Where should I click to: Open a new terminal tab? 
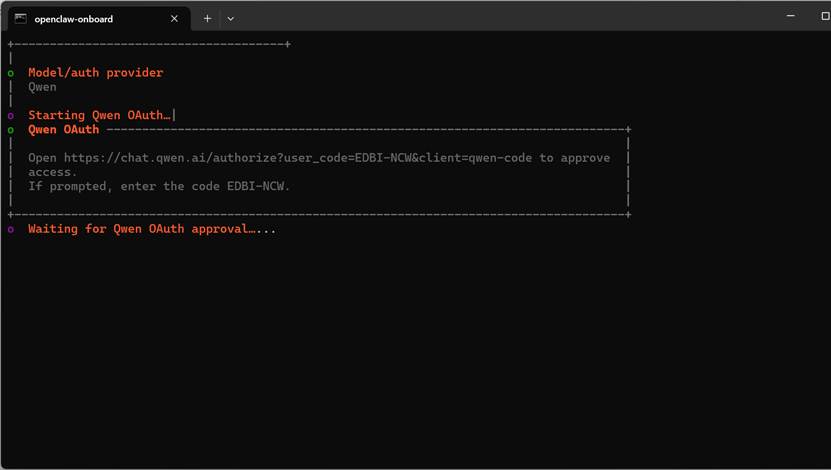(207, 19)
